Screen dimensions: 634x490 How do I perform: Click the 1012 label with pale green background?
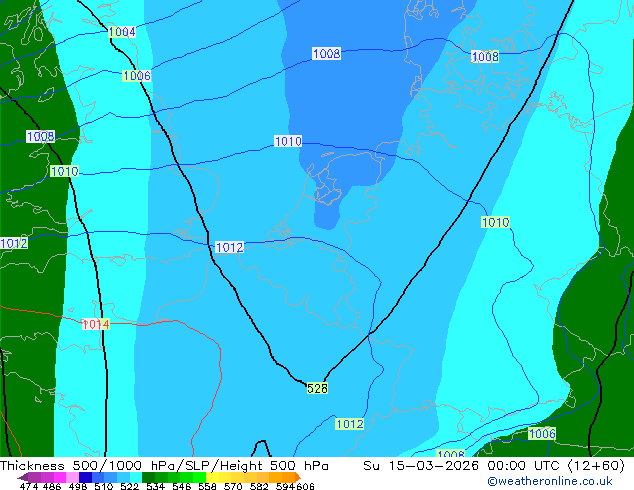[x=350, y=424]
